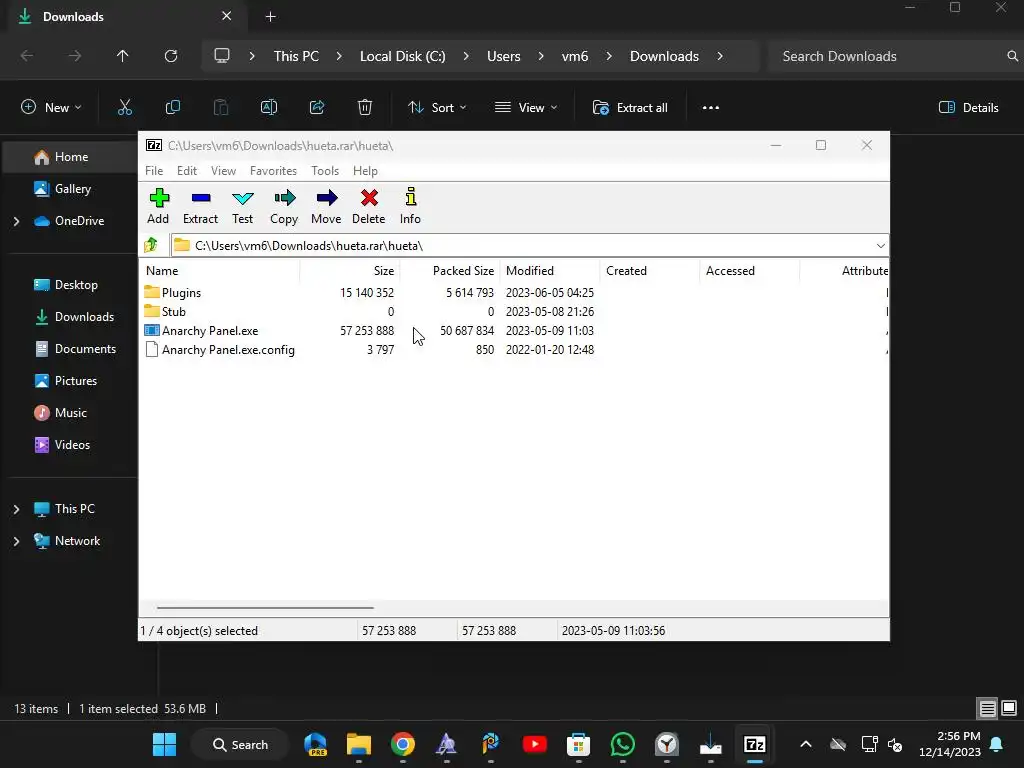Click the vm6 breadcrumb segment
The width and height of the screenshot is (1024, 768).
tap(575, 56)
